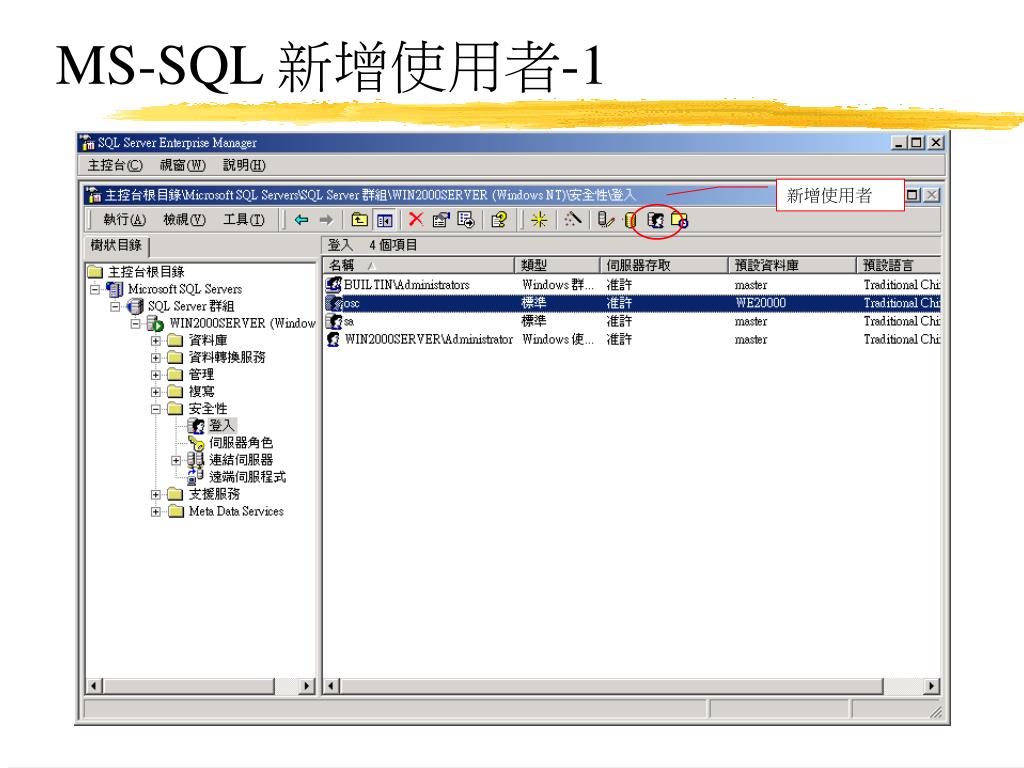Sort by the 名稱 column header
This screenshot has height=768, width=1024.
(418, 265)
